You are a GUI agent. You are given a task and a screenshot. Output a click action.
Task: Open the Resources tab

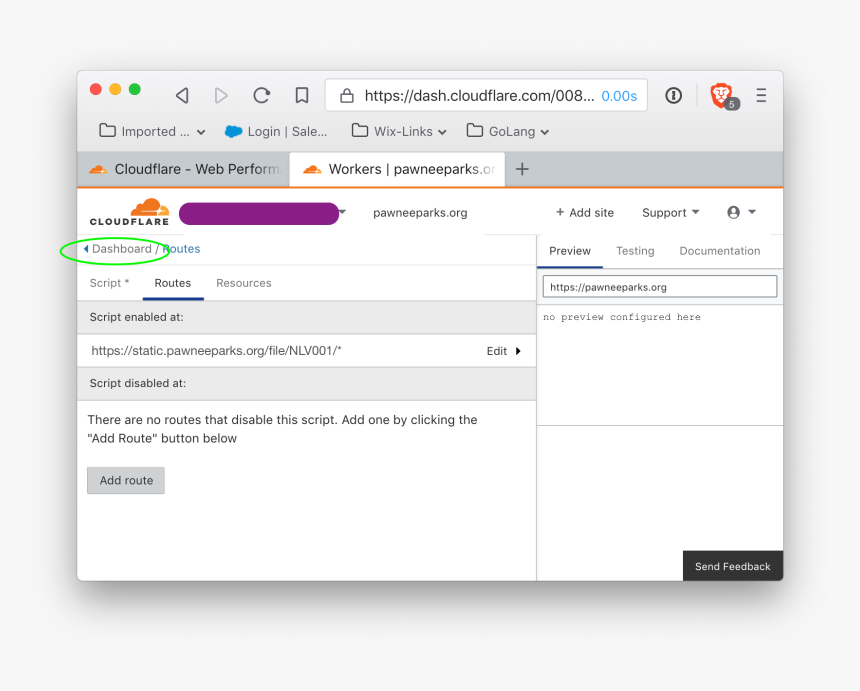point(244,283)
